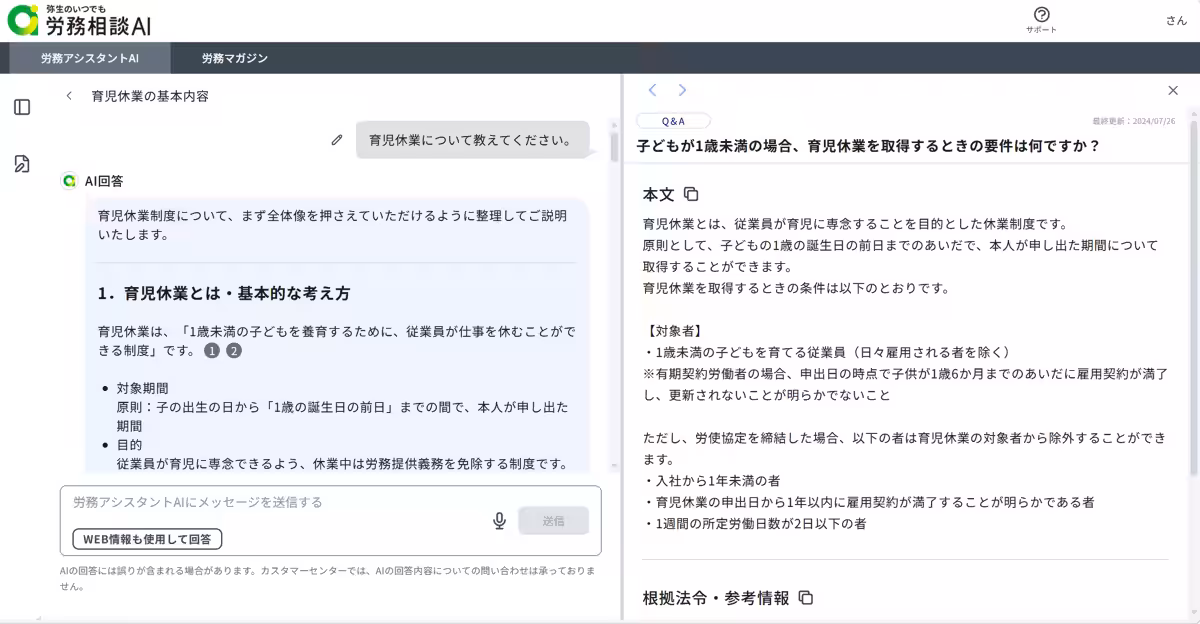The height and width of the screenshot is (624, 1200).
Task: Copy the 根拠法令・参考情報 section
Action: coord(808,598)
